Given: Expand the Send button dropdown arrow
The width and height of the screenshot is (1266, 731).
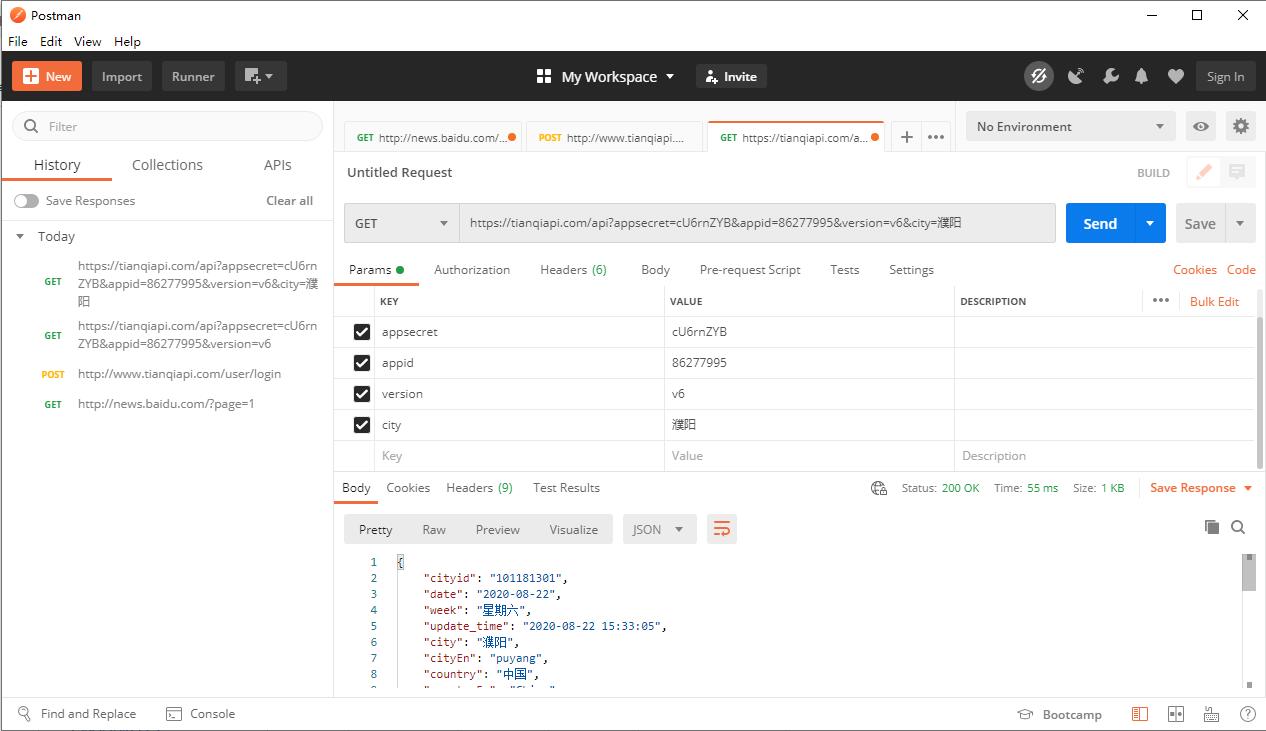Looking at the screenshot, I should tap(1150, 223).
